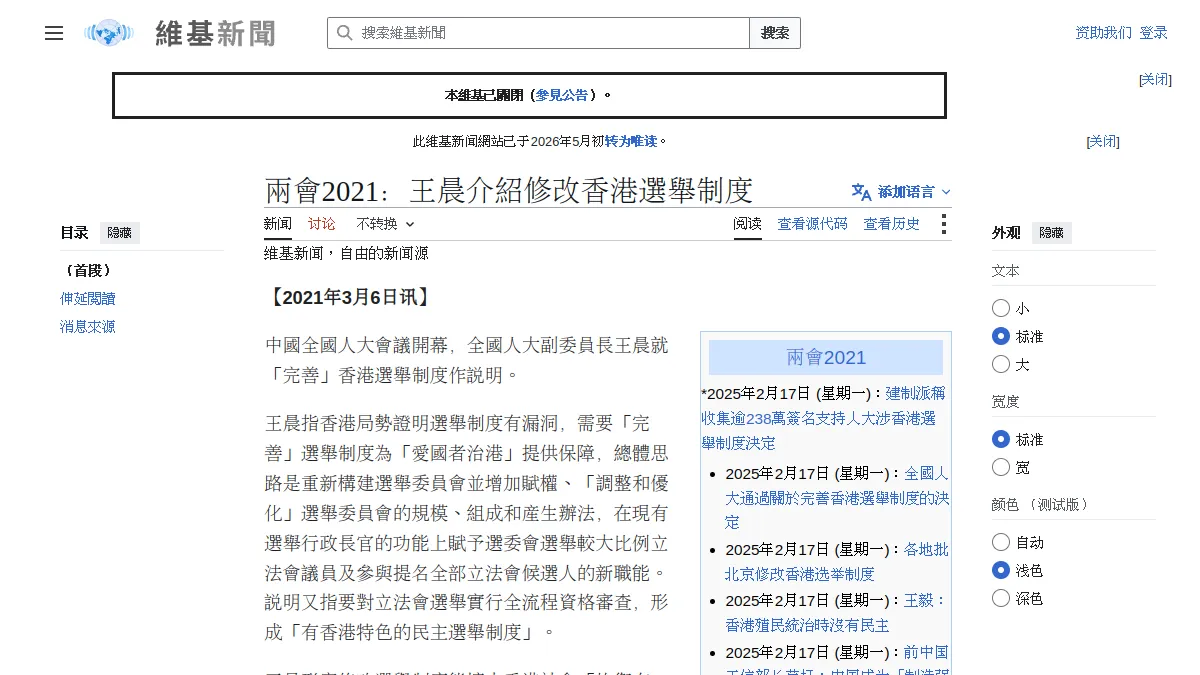
Task: Open the vertical three-dot more menu
Action: point(943,224)
